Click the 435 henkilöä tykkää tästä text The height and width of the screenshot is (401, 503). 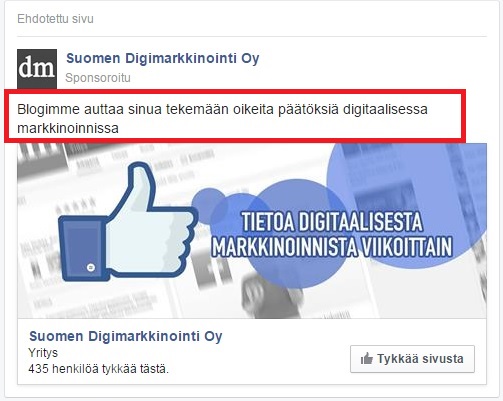(x=99, y=369)
